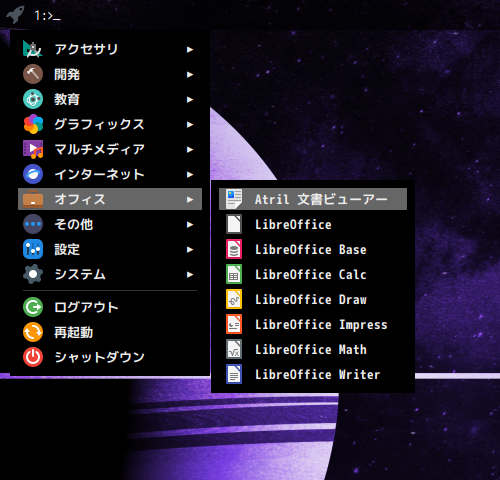The height and width of the screenshot is (480, 500).
Task: Select the オフィス menu category label
Action: point(80,199)
